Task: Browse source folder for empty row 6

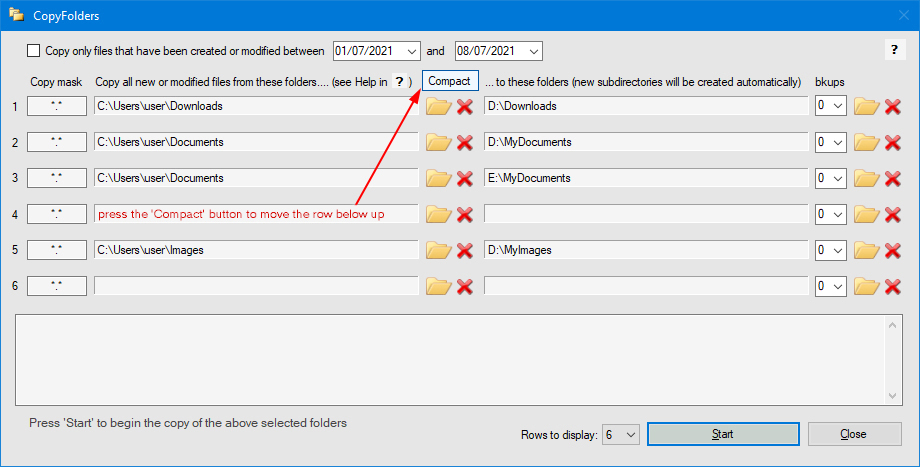Action: click(438, 286)
